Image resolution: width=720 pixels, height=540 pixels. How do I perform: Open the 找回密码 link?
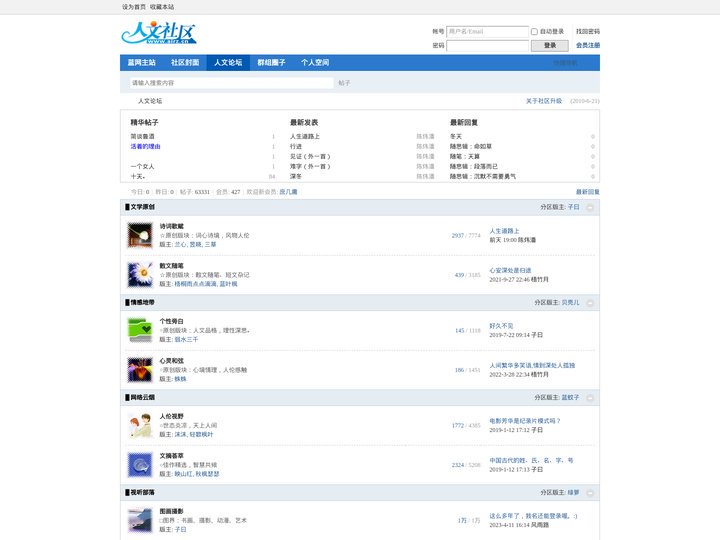click(588, 32)
